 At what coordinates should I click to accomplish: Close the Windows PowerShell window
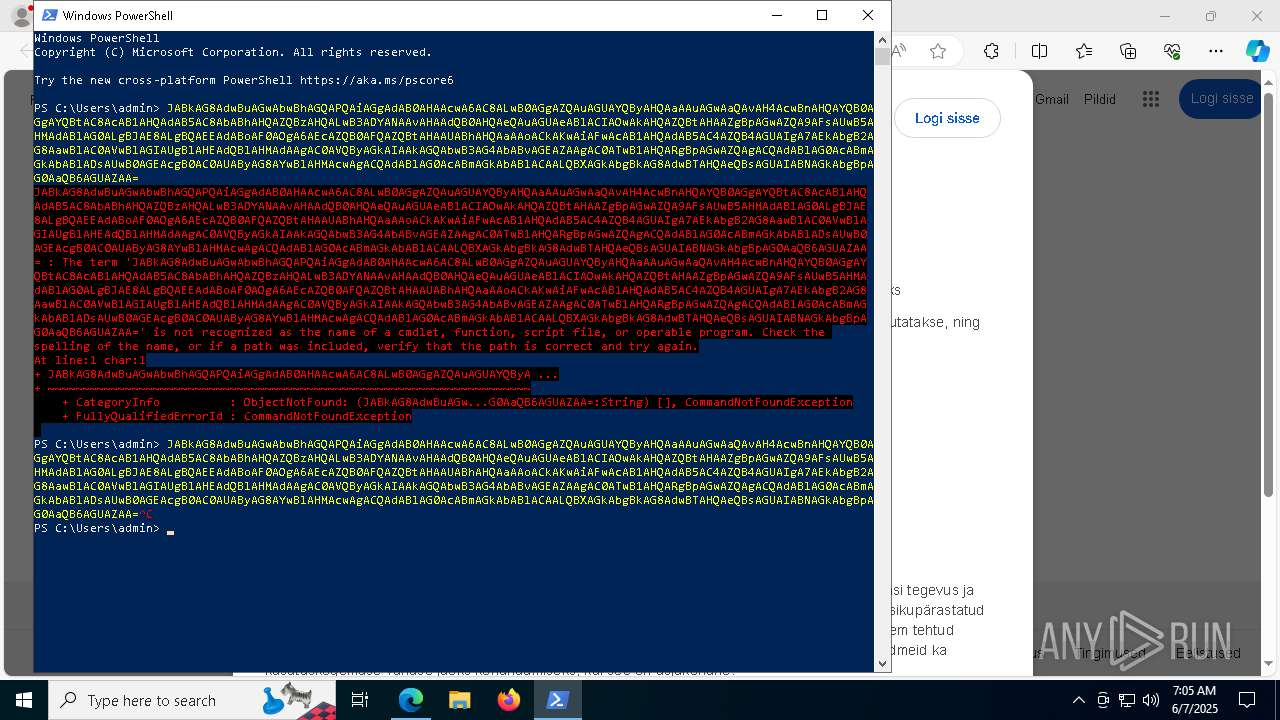click(868, 15)
